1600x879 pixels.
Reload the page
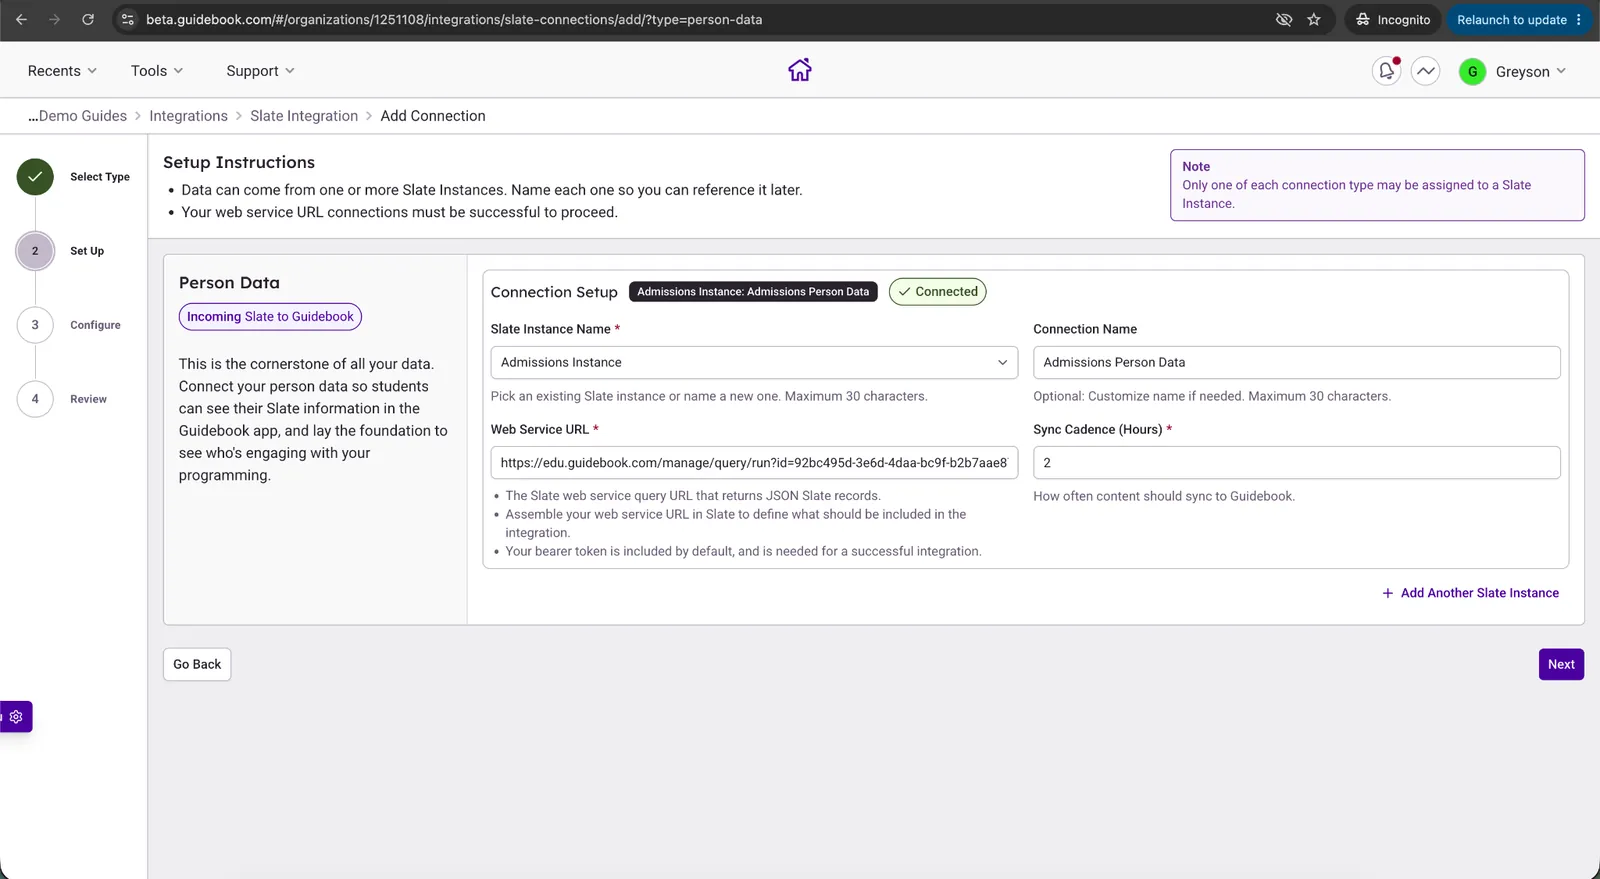point(88,19)
